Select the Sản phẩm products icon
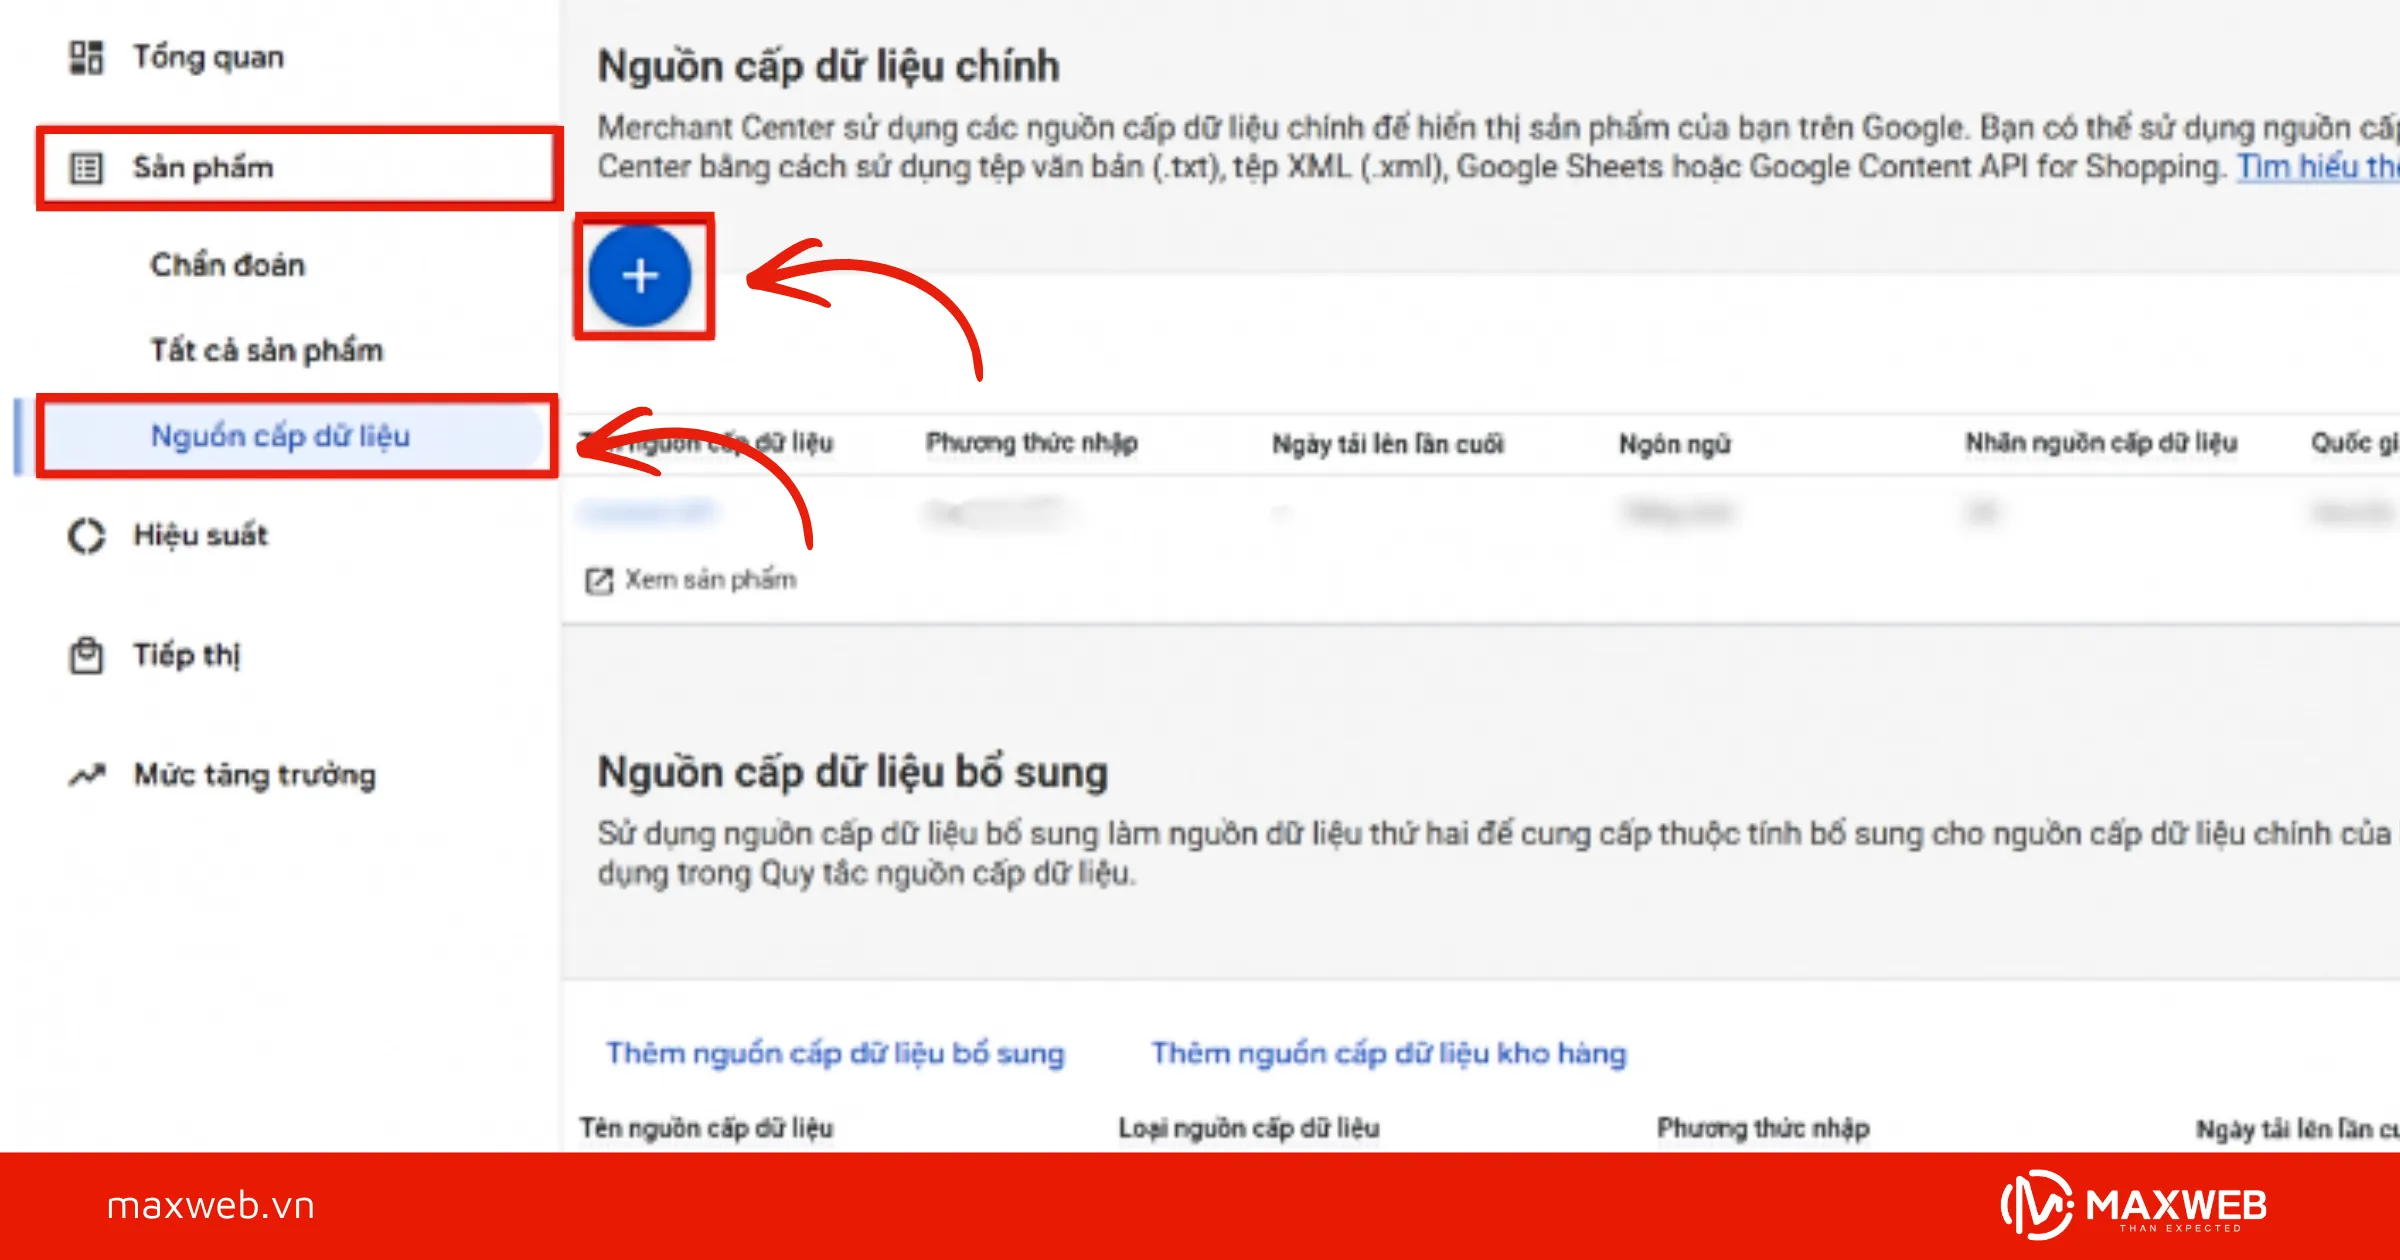Image resolution: width=2400 pixels, height=1260 pixels. click(85, 167)
